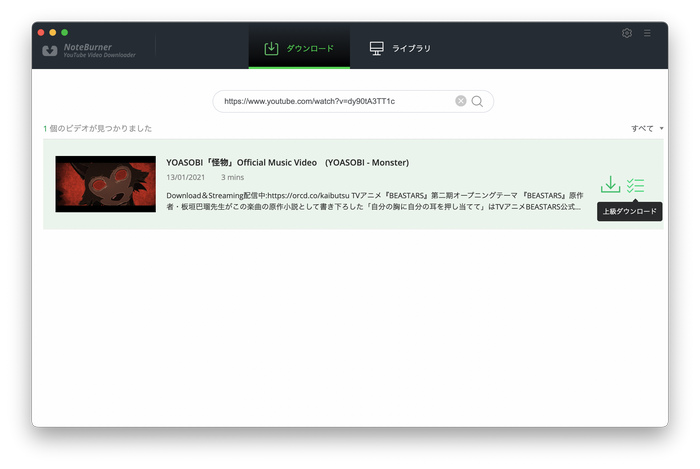Click the date 13/01/2021

(185, 177)
